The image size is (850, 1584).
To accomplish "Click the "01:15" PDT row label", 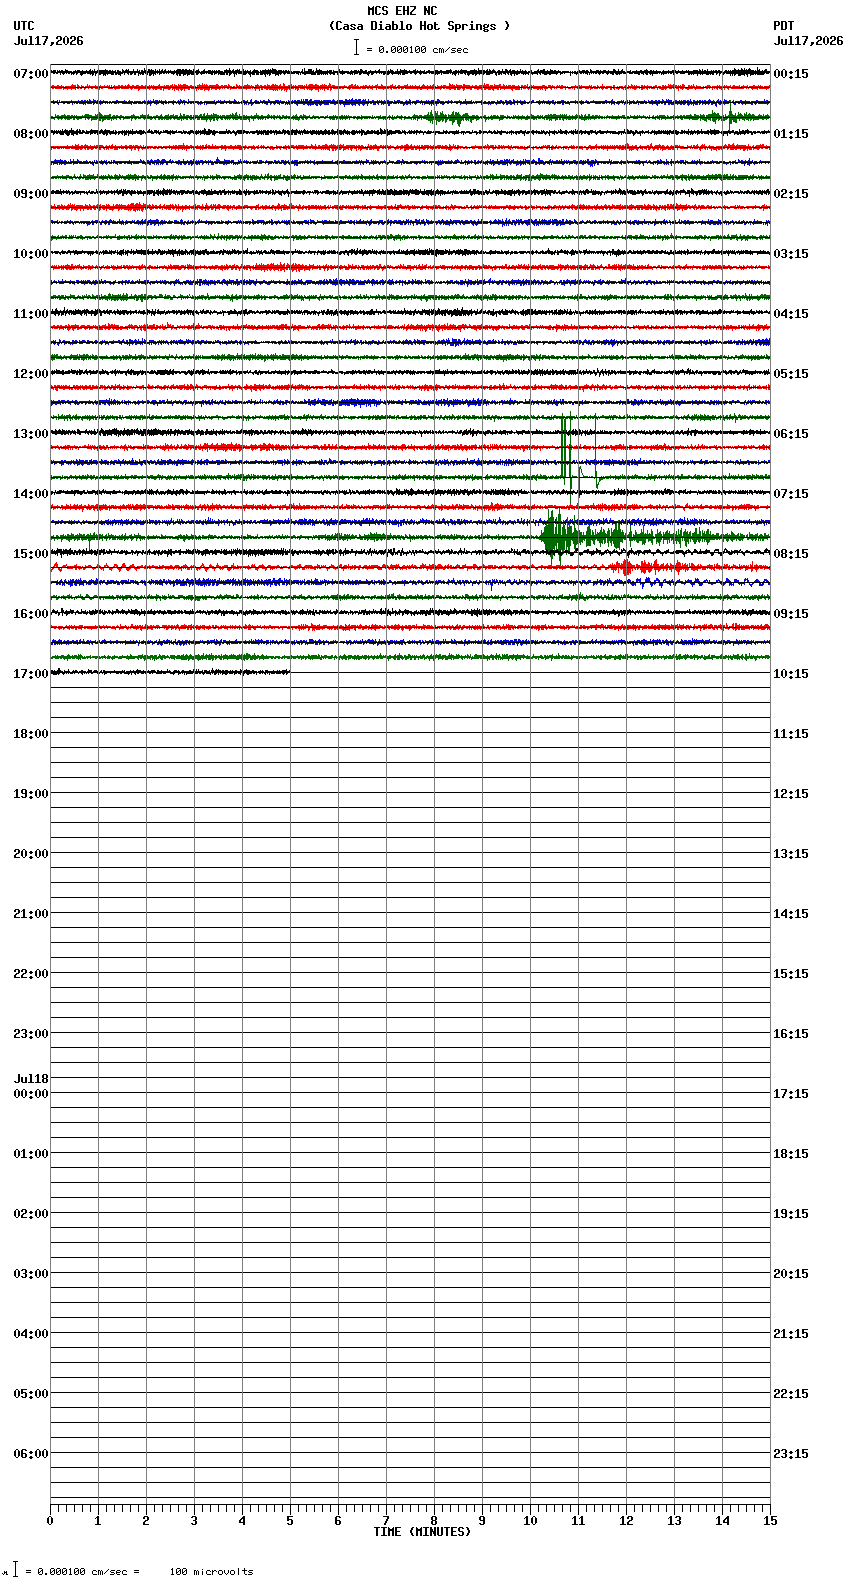I will pos(791,134).
